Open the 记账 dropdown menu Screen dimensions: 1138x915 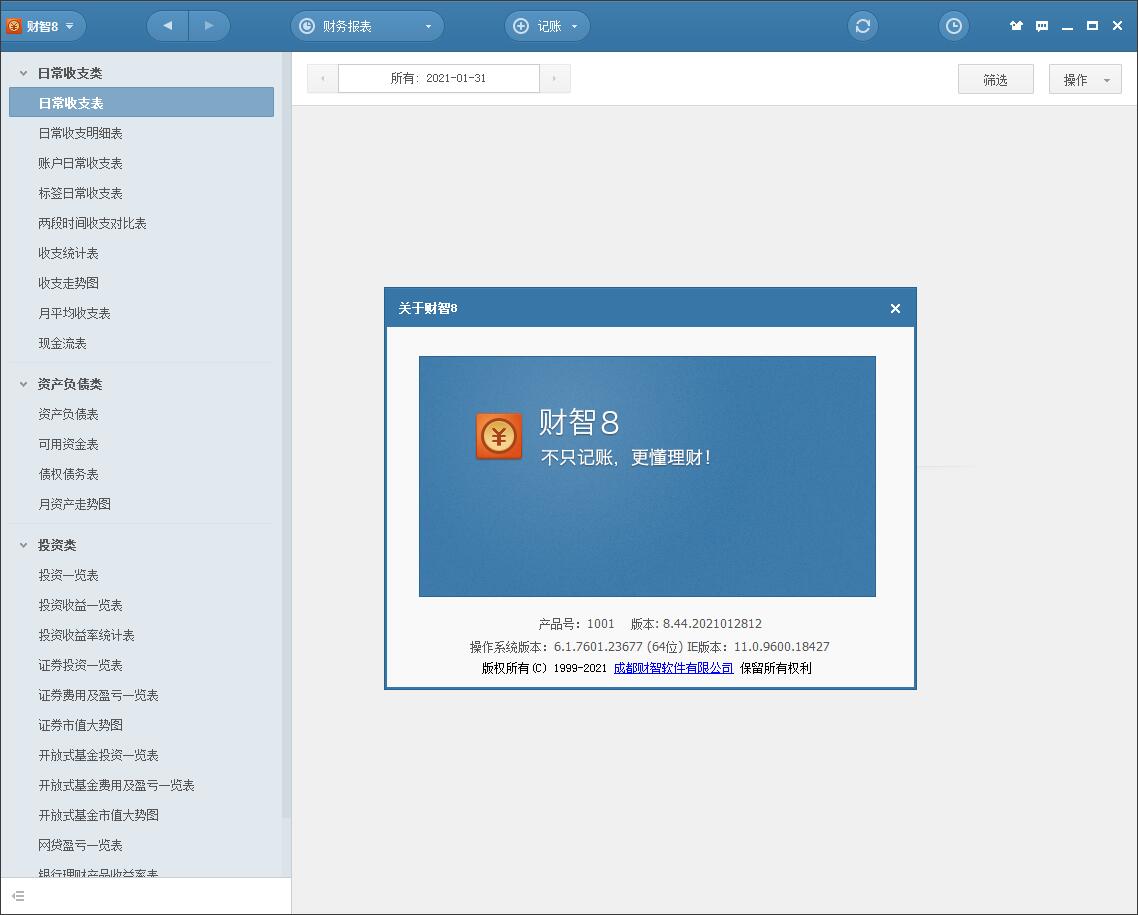click(547, 26)
